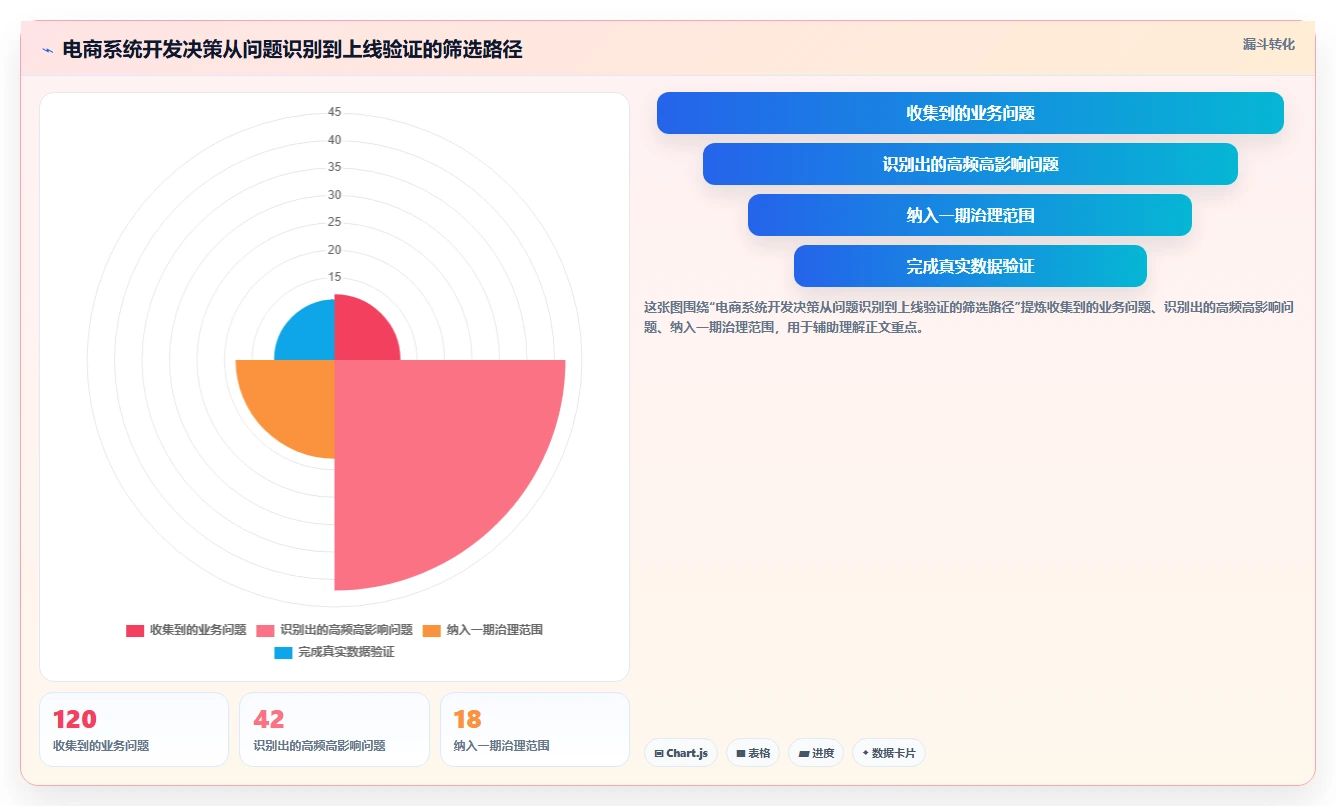Image resolution: width=1336 pixels, height=806 pixels.
Task: Click the axis label 15 on chart
Action: tap(334, 277)
